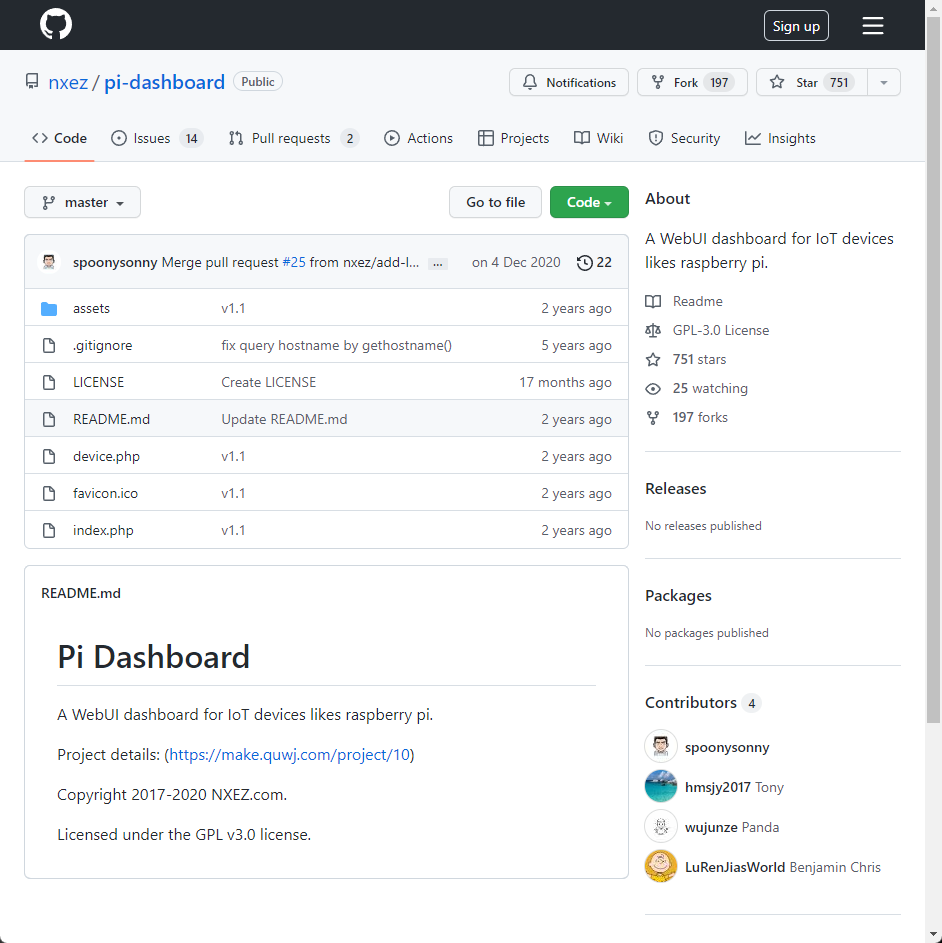Open the master branch selector

pyautogui.click(x=82, y=202)
